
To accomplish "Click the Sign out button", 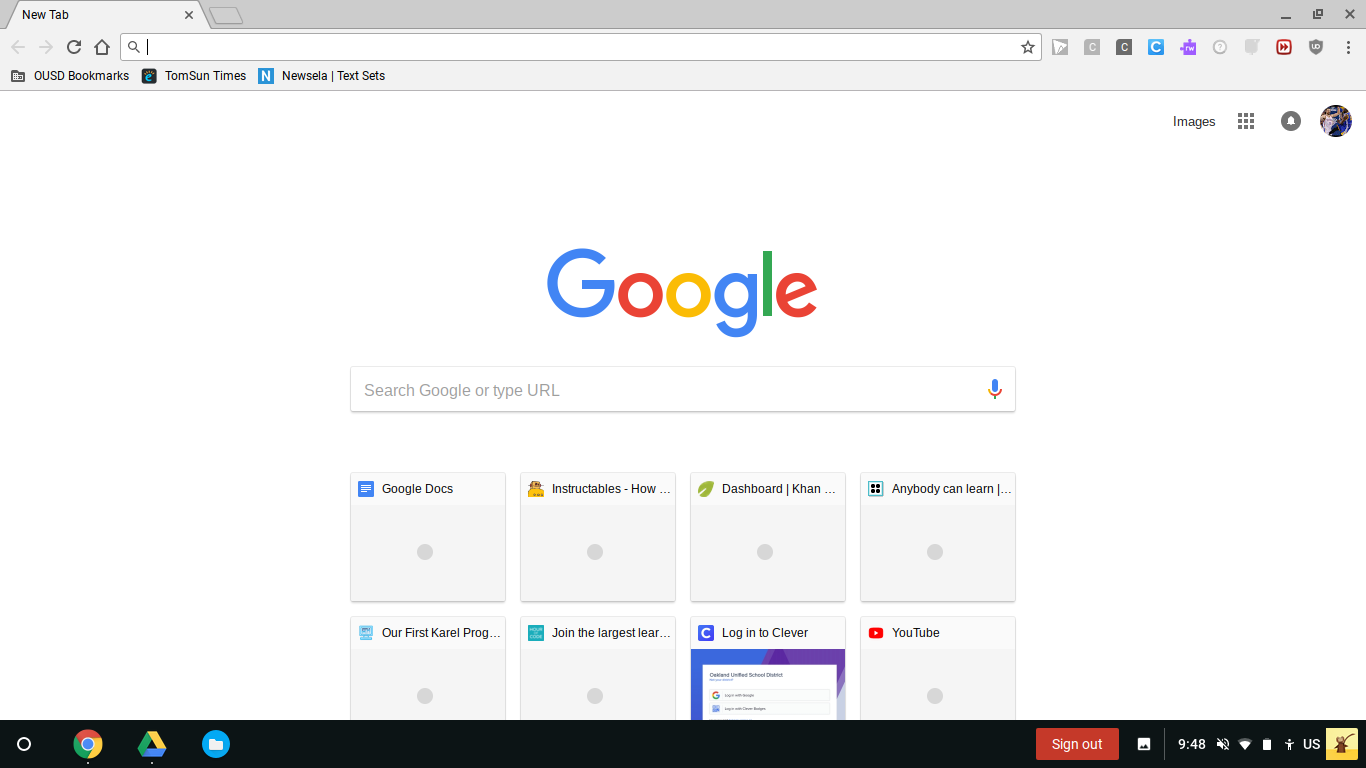I will [1077, 744].
